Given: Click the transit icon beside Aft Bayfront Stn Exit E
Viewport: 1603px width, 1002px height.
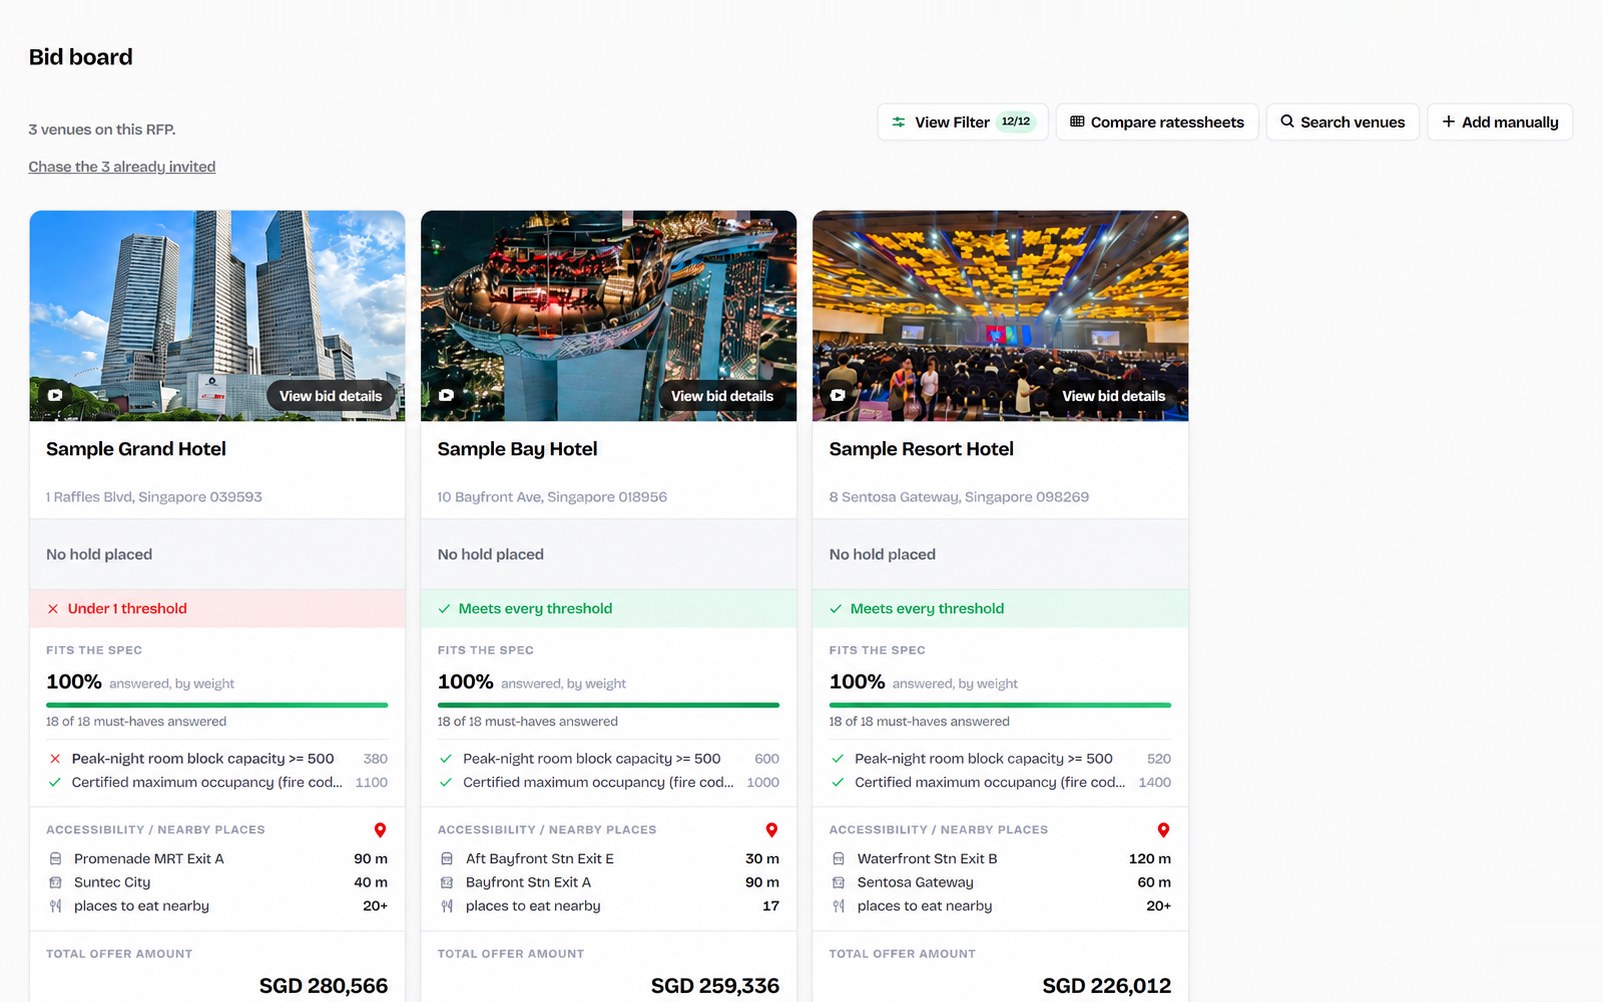Looking at the screenshot, I should pyautogui.click(x=447, y=859).
